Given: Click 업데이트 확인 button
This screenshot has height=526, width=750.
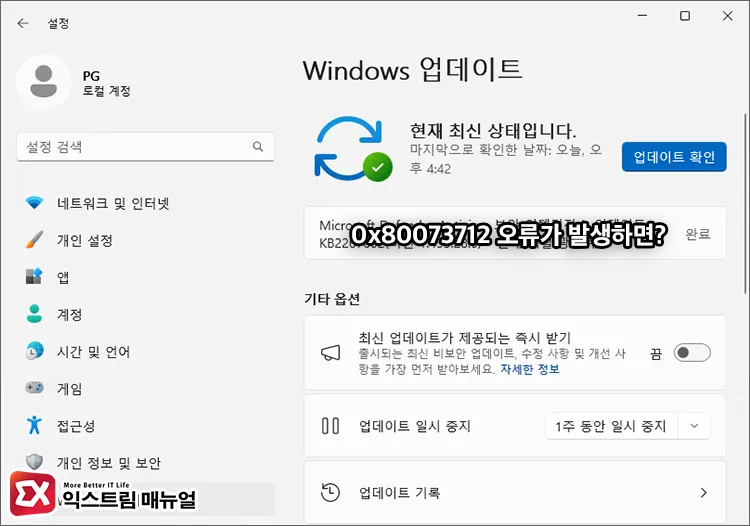Looking at the screenshot, I should (x=674, y=157).
